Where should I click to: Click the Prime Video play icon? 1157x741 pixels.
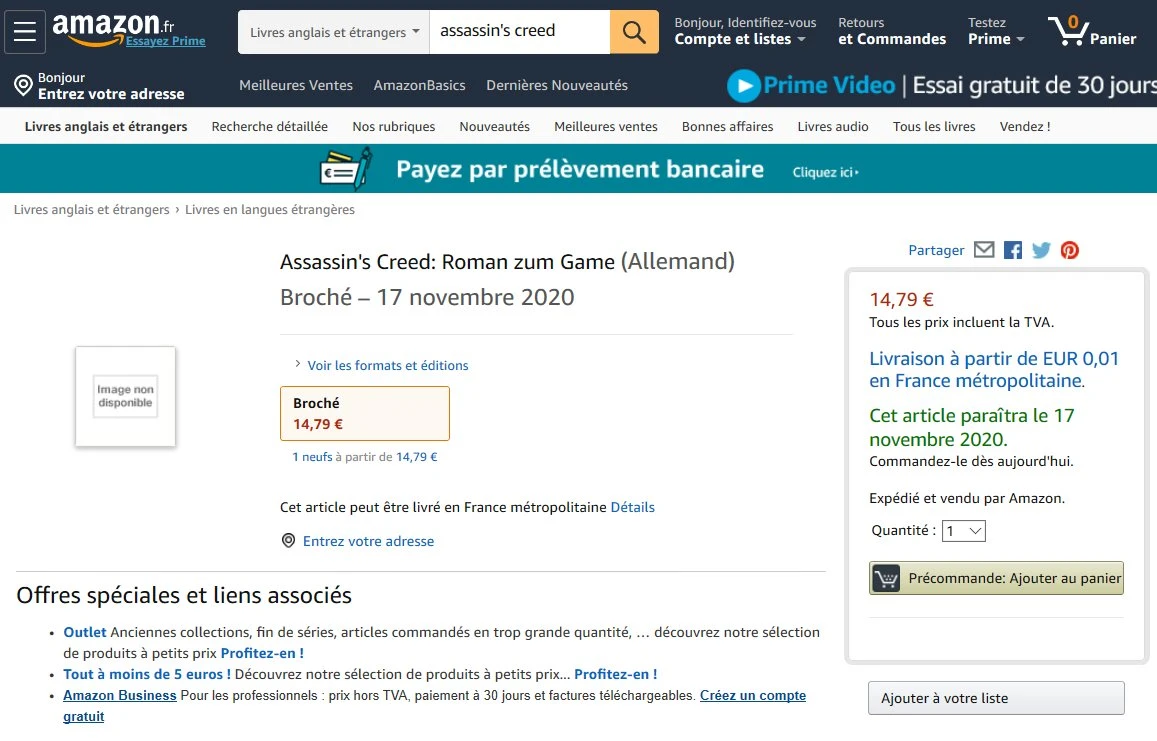(744, 86)
